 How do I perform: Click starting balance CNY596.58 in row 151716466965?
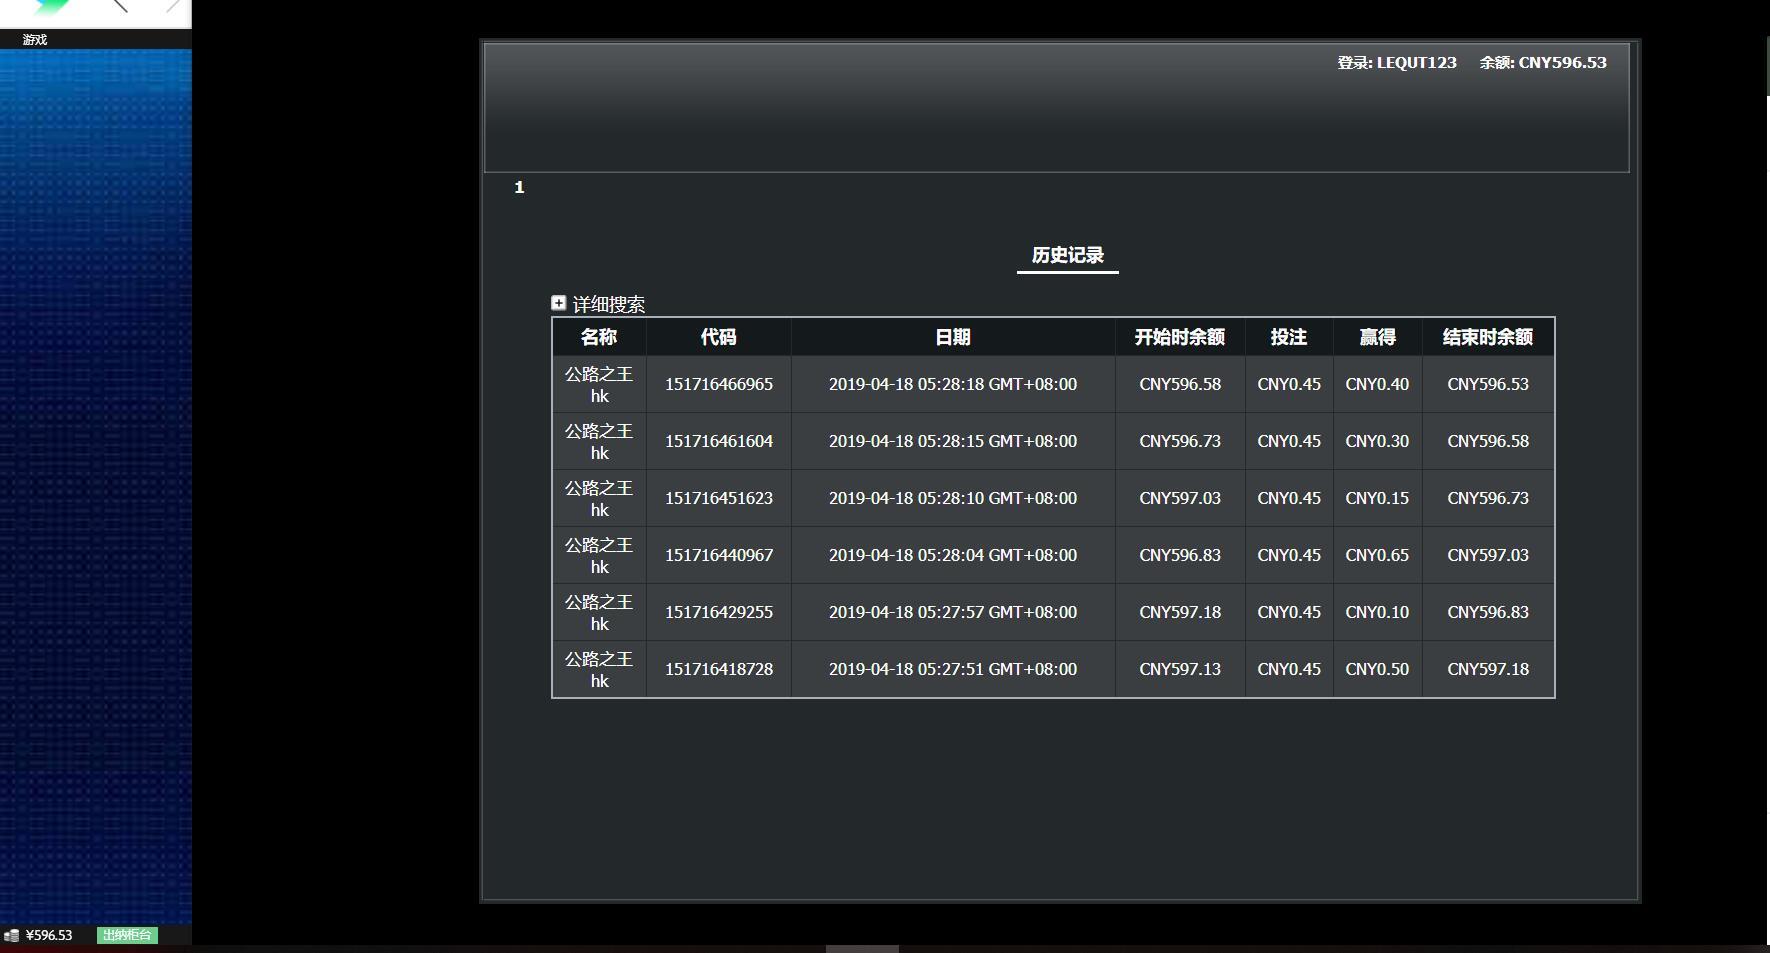coord(1180,384)
